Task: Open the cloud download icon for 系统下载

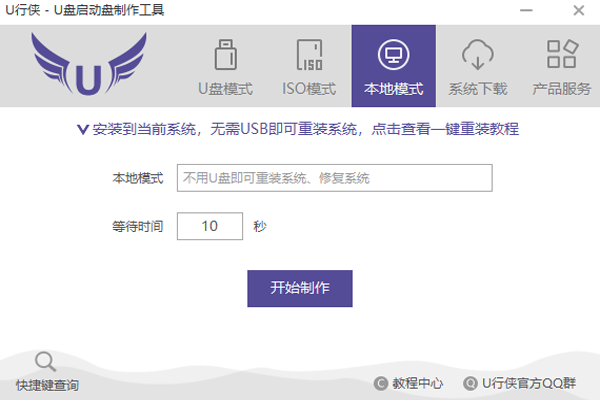Action: [478, 55]
